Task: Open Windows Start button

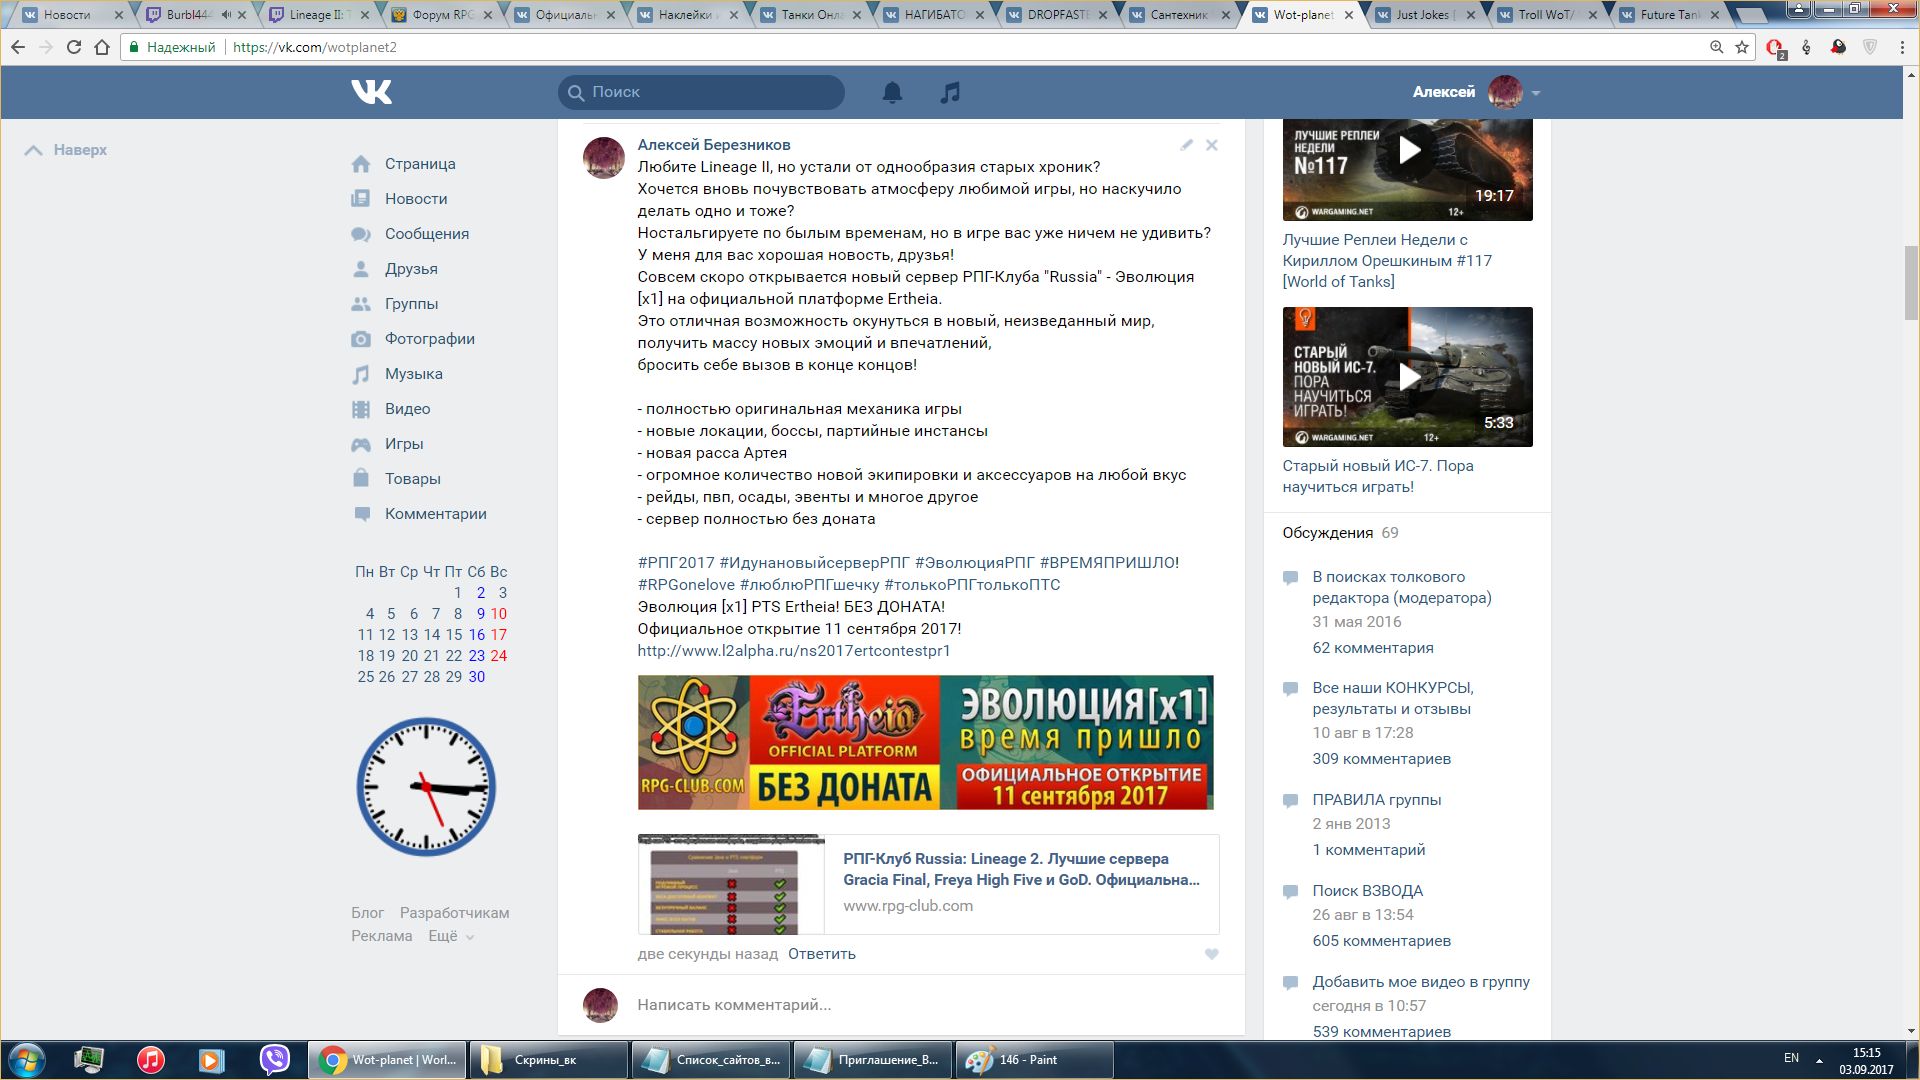Action: (x=26, y=1059)
